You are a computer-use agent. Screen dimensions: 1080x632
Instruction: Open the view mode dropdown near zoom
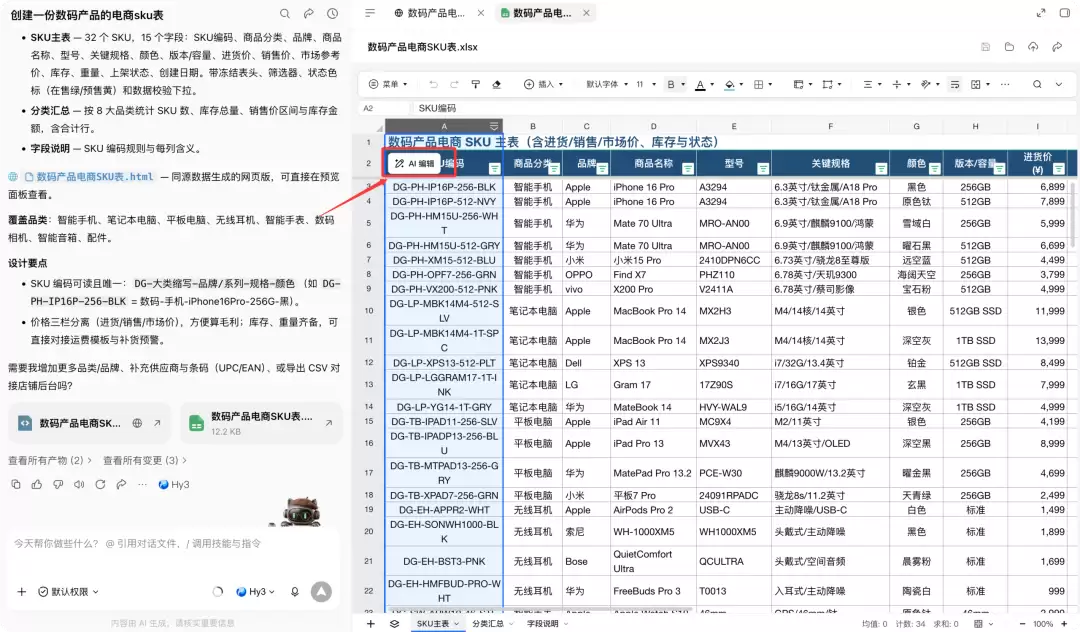tap(982, 624)
